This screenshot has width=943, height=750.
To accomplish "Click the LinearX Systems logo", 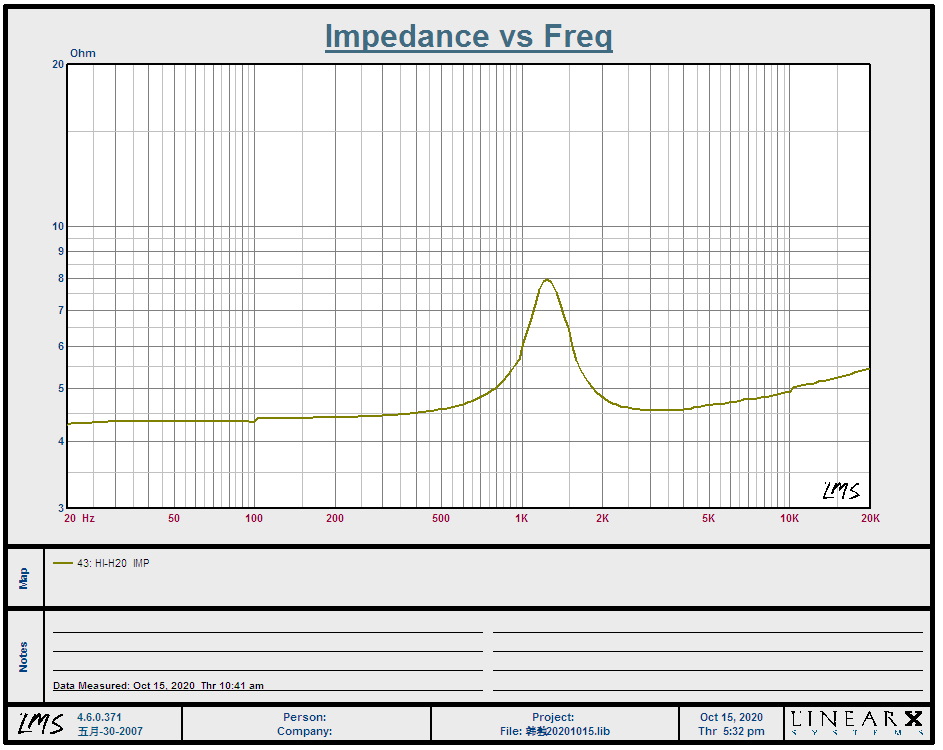I will tap(857, 723).
